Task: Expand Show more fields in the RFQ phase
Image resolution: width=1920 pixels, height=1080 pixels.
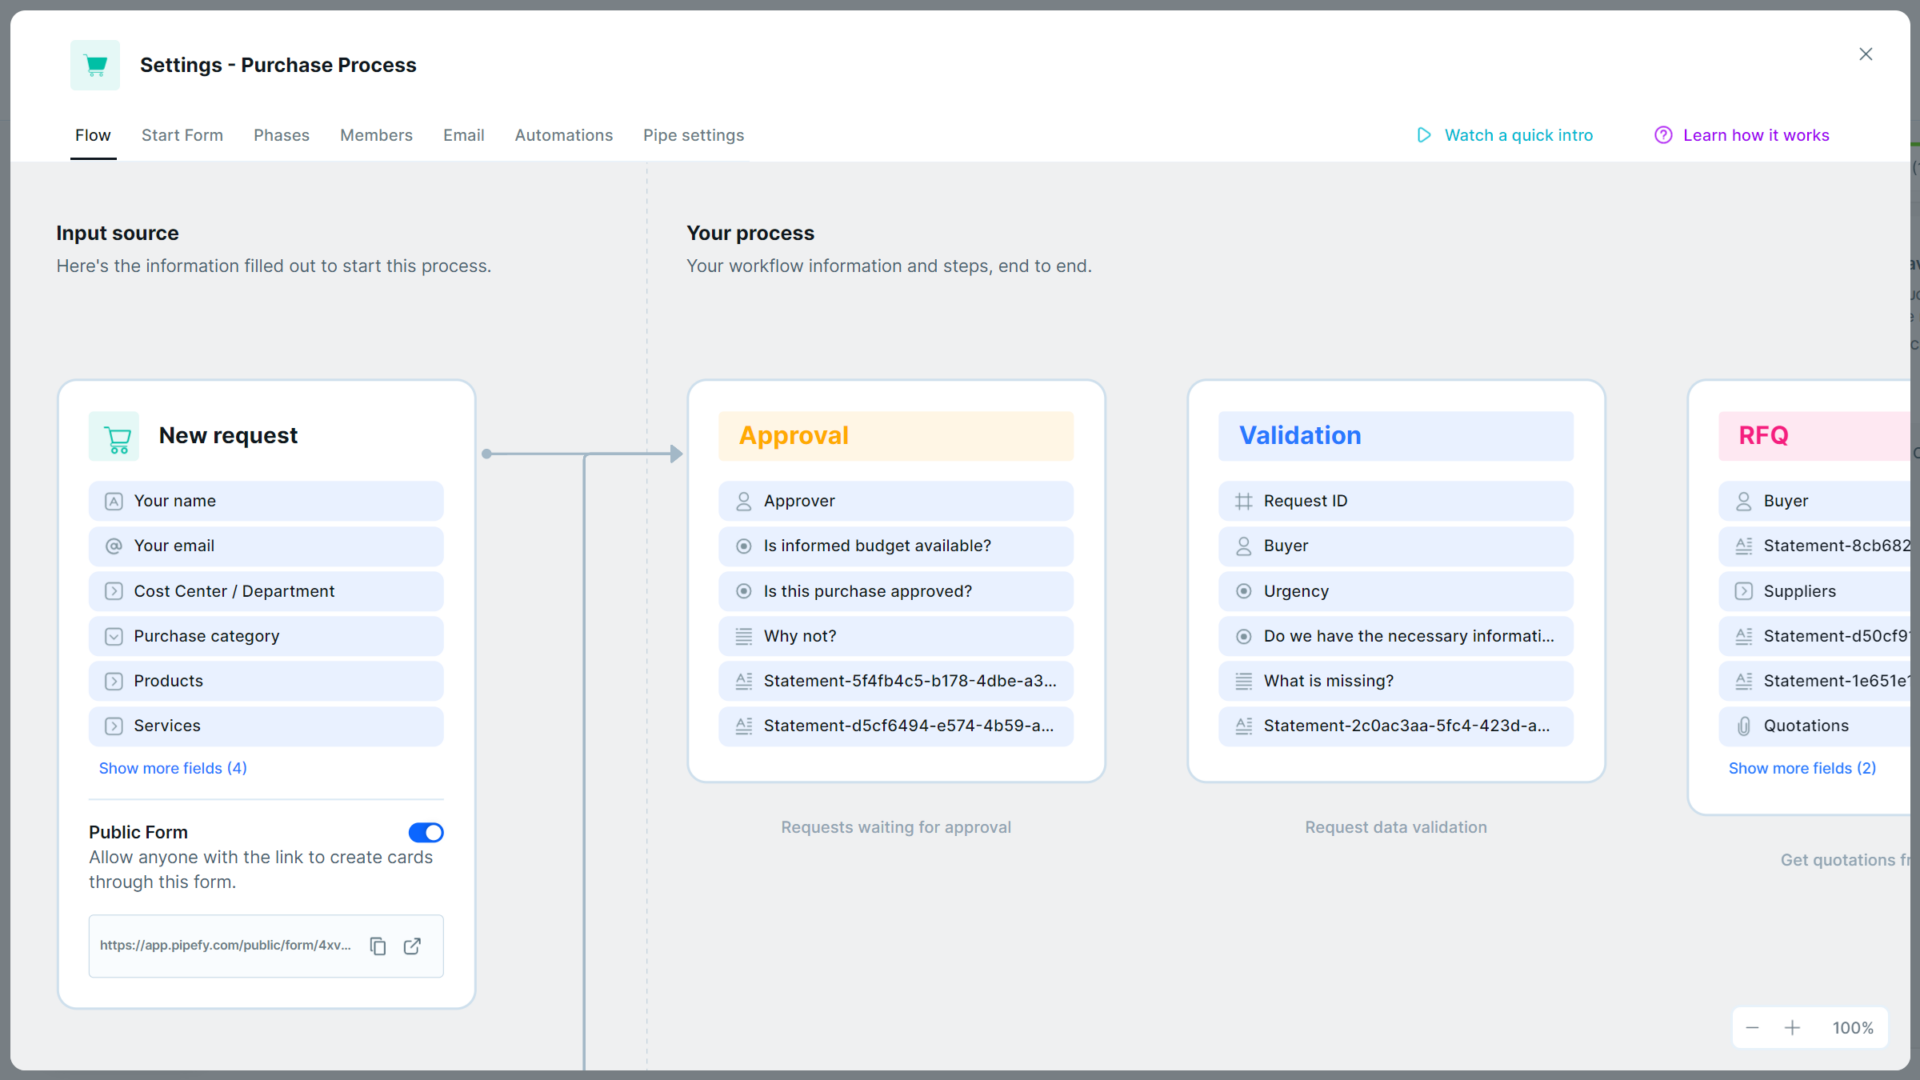Action: pyautogui.click(x=1802, y=768)
